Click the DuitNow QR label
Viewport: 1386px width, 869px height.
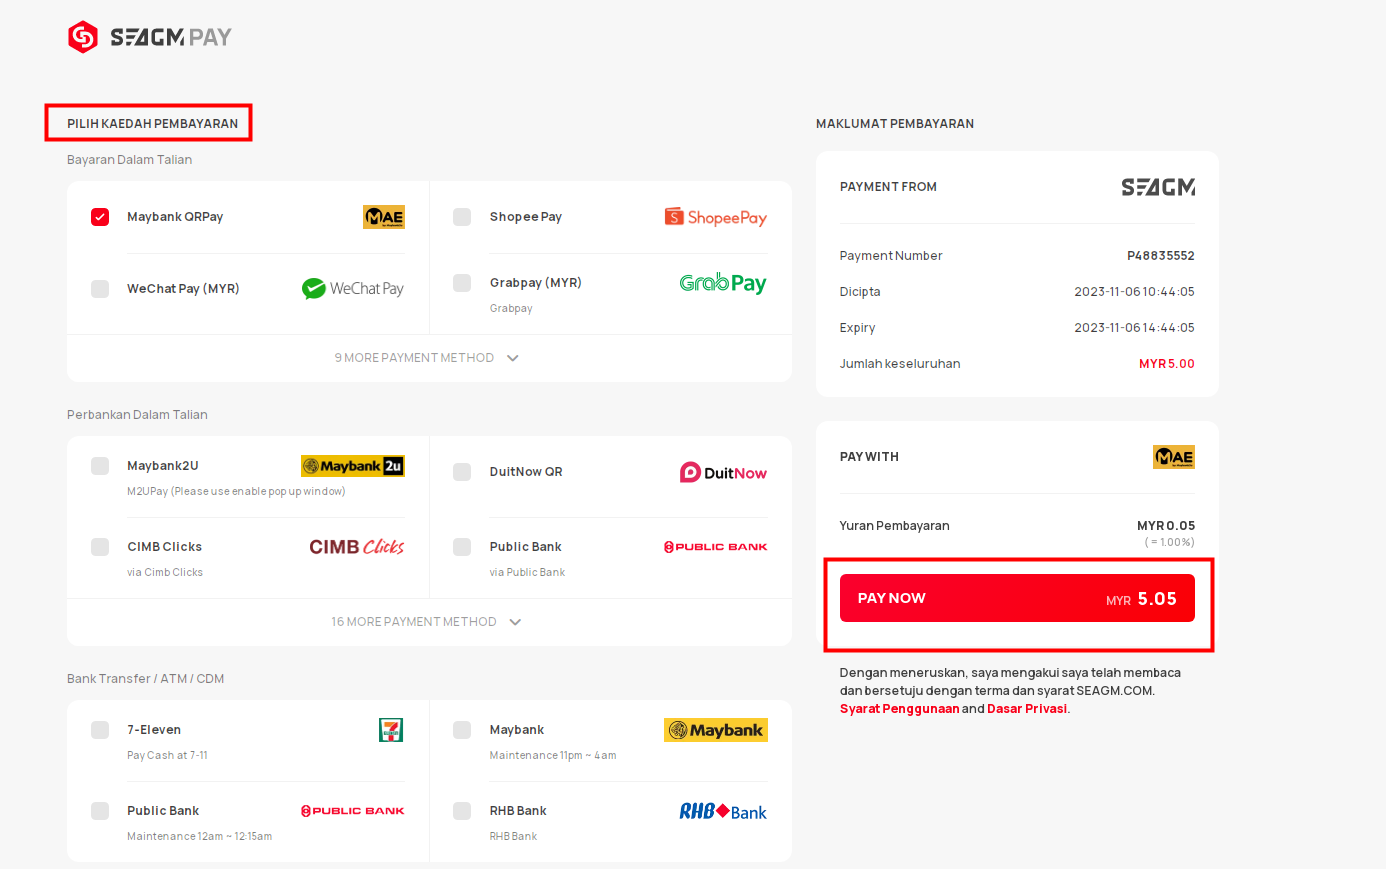[526, 472]
